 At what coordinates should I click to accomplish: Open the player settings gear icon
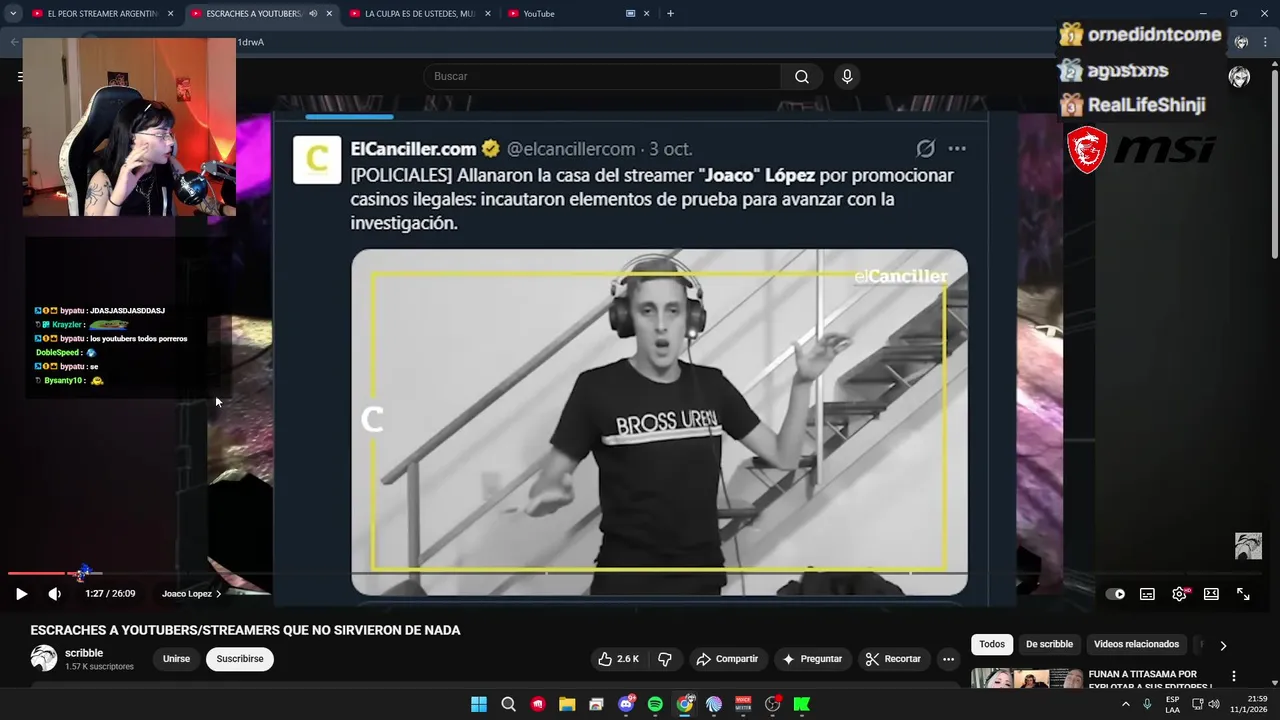click(1179, 594)
